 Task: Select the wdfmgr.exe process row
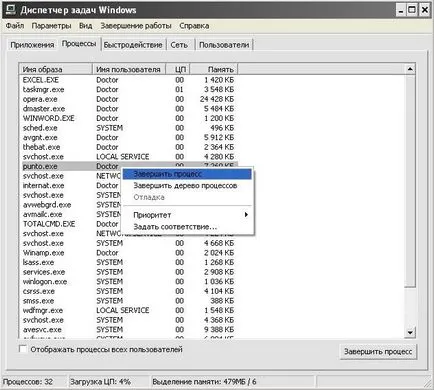click(128, 311)
